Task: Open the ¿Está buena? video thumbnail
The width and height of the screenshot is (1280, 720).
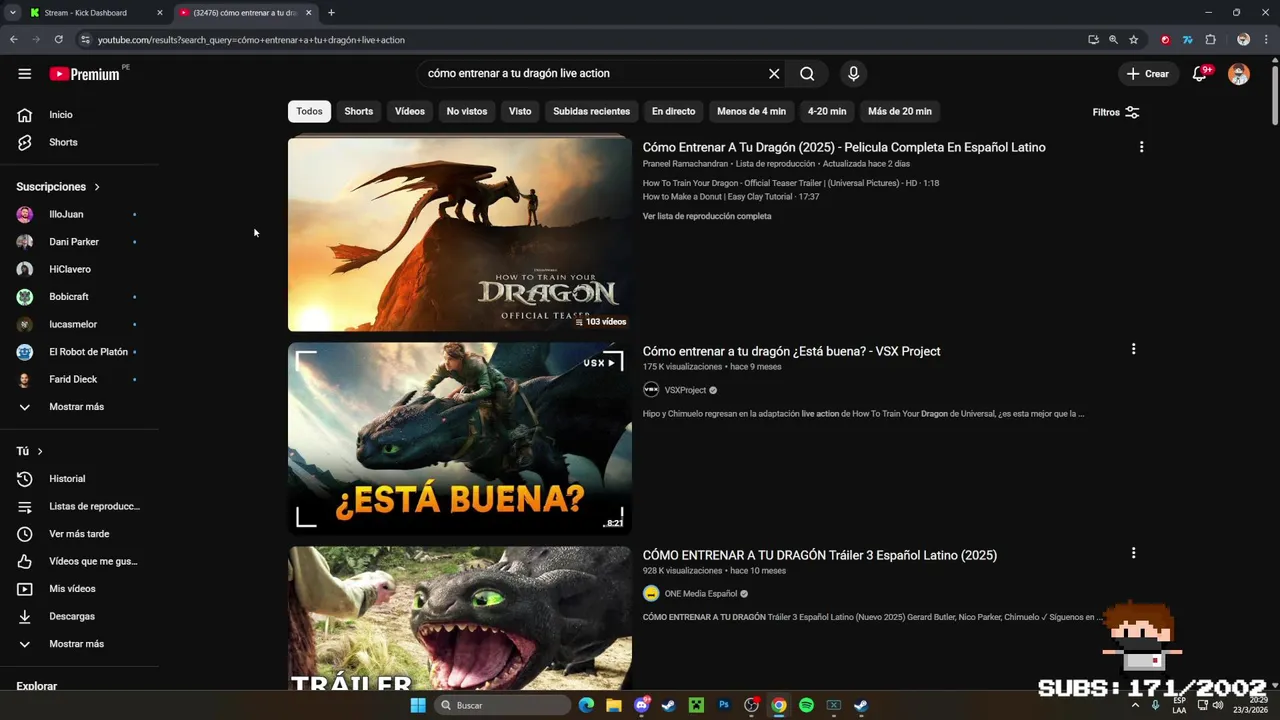Action: [460, 438]
